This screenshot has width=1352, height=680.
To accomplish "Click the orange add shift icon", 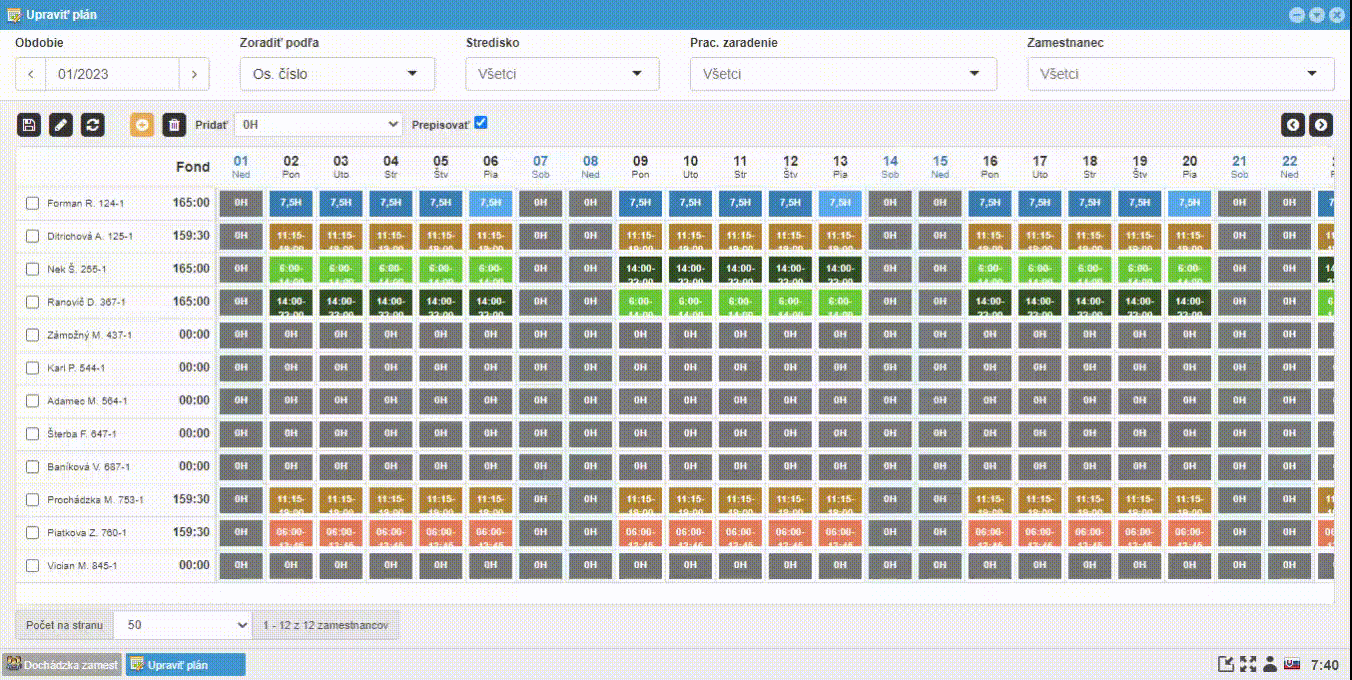I will [x=142, y=125].
